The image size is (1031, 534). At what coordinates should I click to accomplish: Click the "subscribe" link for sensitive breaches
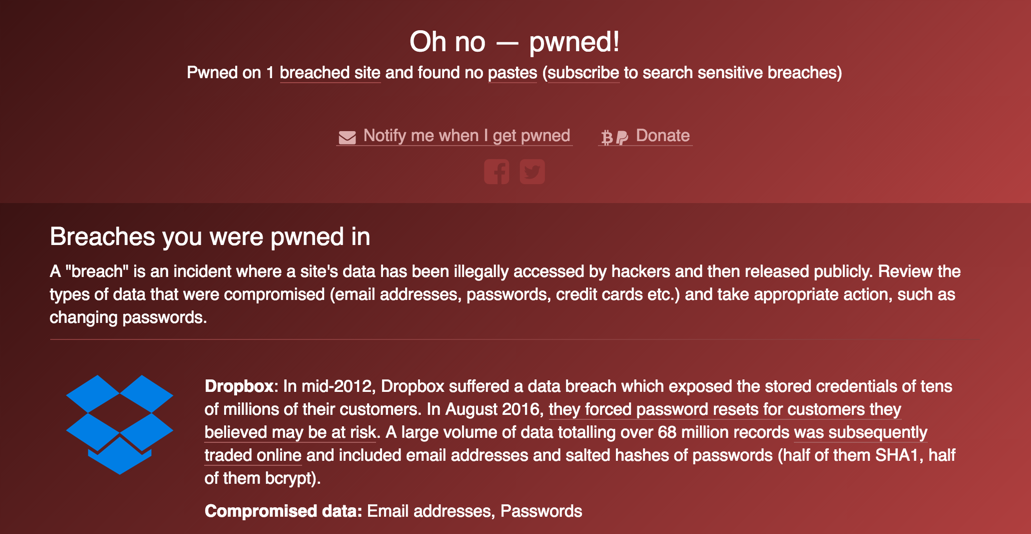coord(583,73)
